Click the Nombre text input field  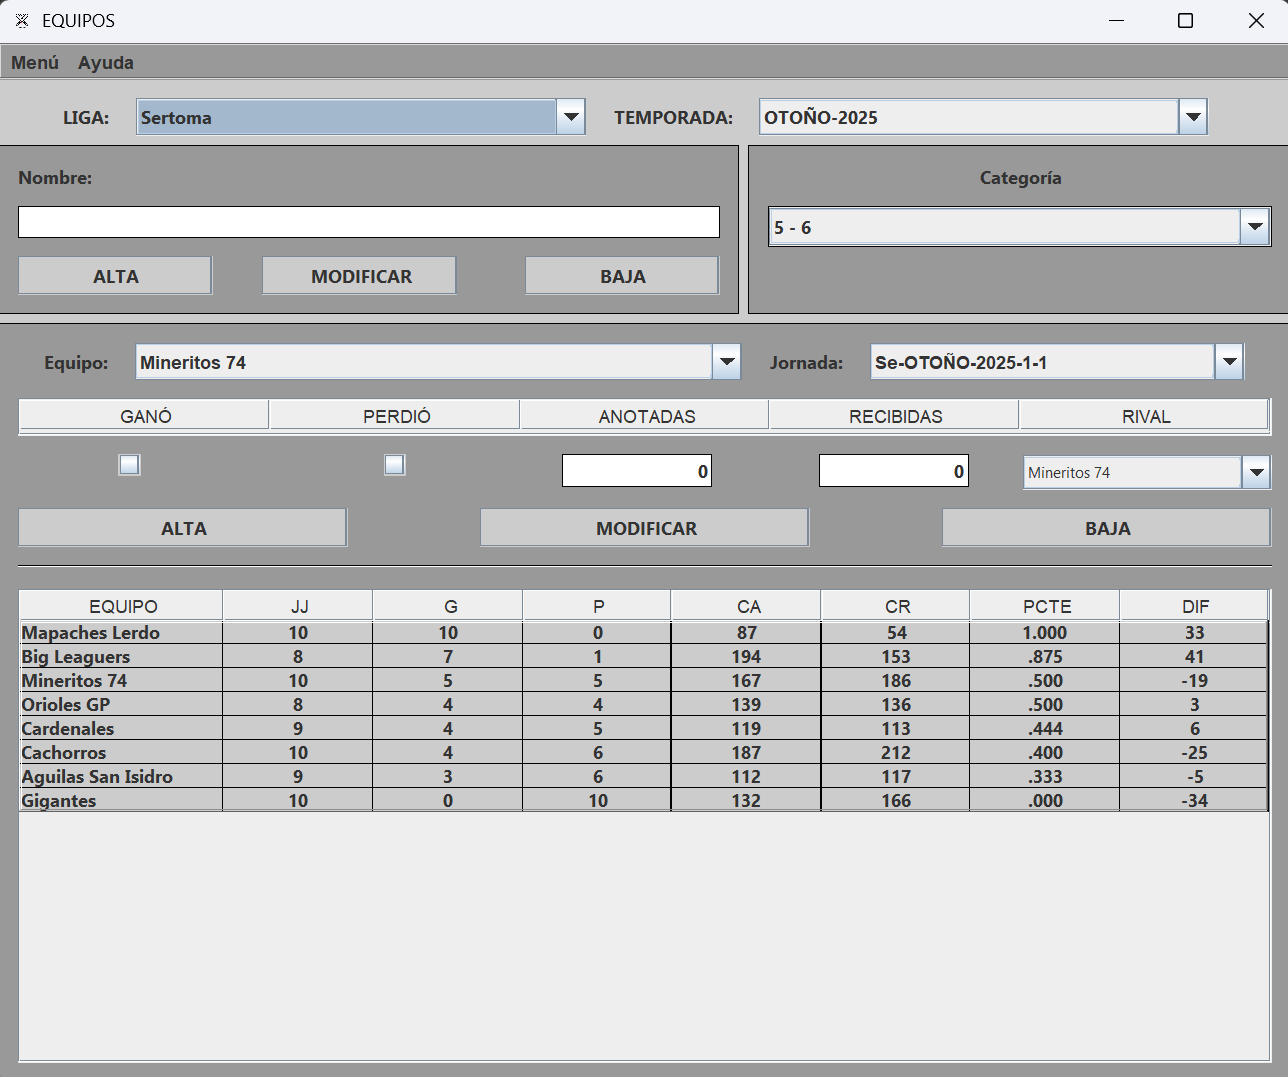tap(368, 222)
